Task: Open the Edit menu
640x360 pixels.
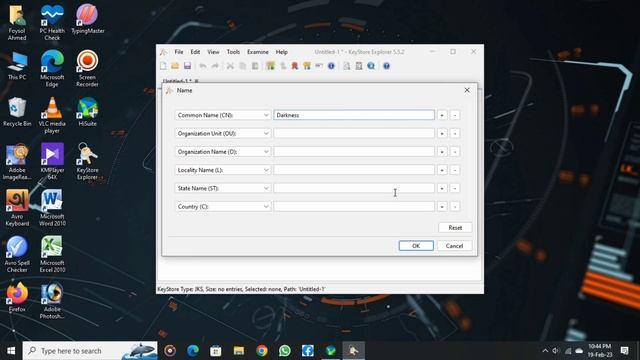Action: click(x=195, y=52)
